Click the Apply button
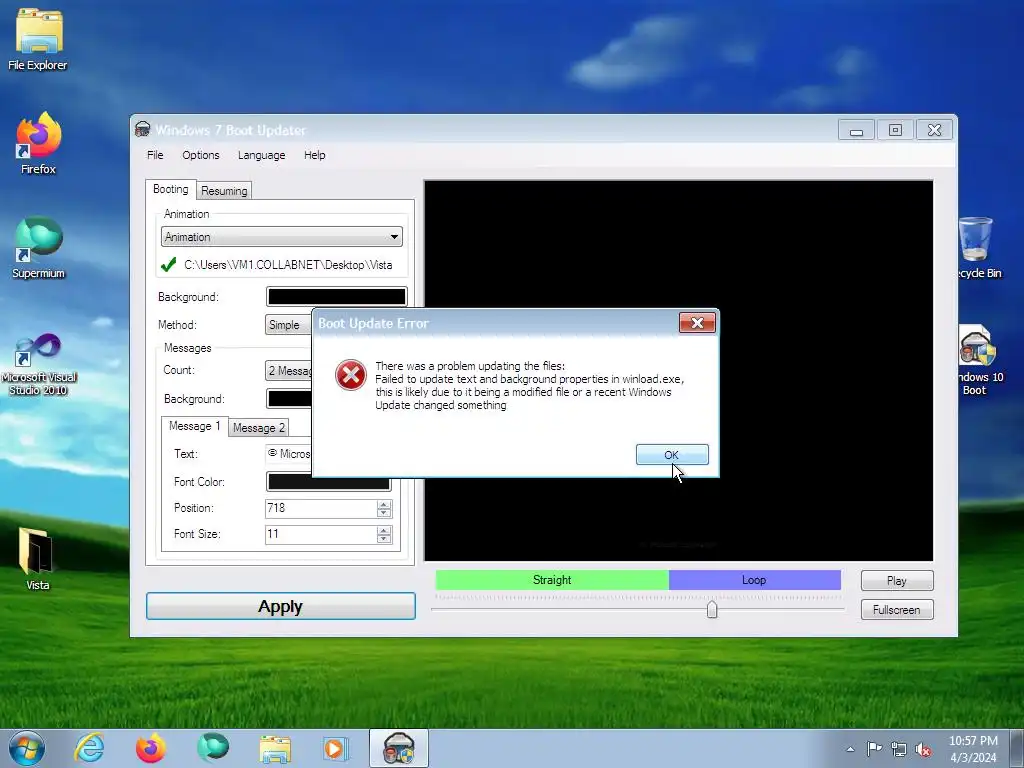 click(281, 606)
